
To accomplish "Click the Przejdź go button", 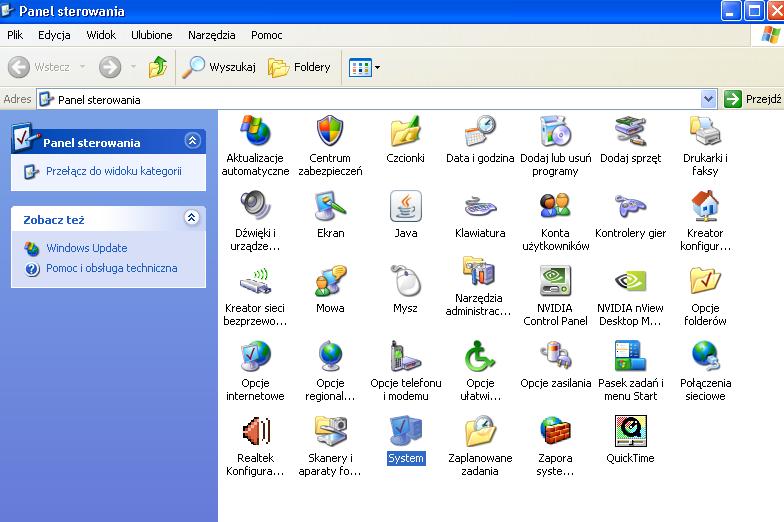I will 753,99.
